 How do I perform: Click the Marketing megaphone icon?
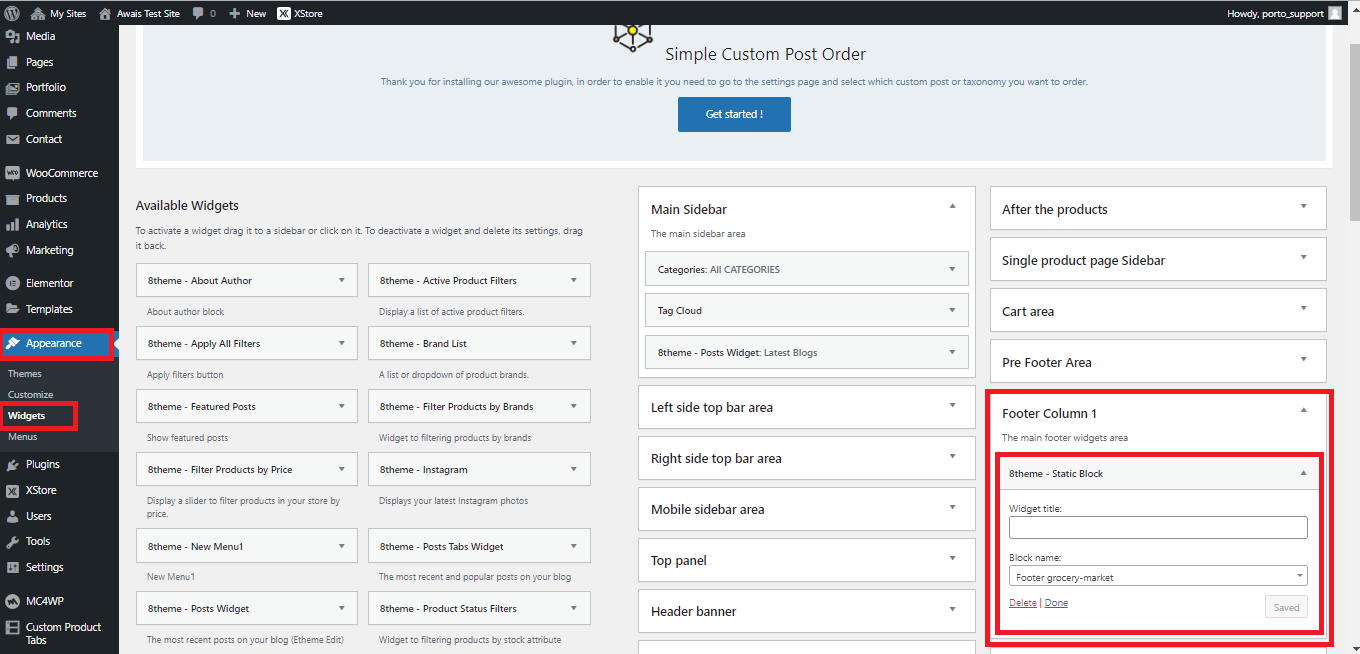pyautogui.click(x=13, y=250)
